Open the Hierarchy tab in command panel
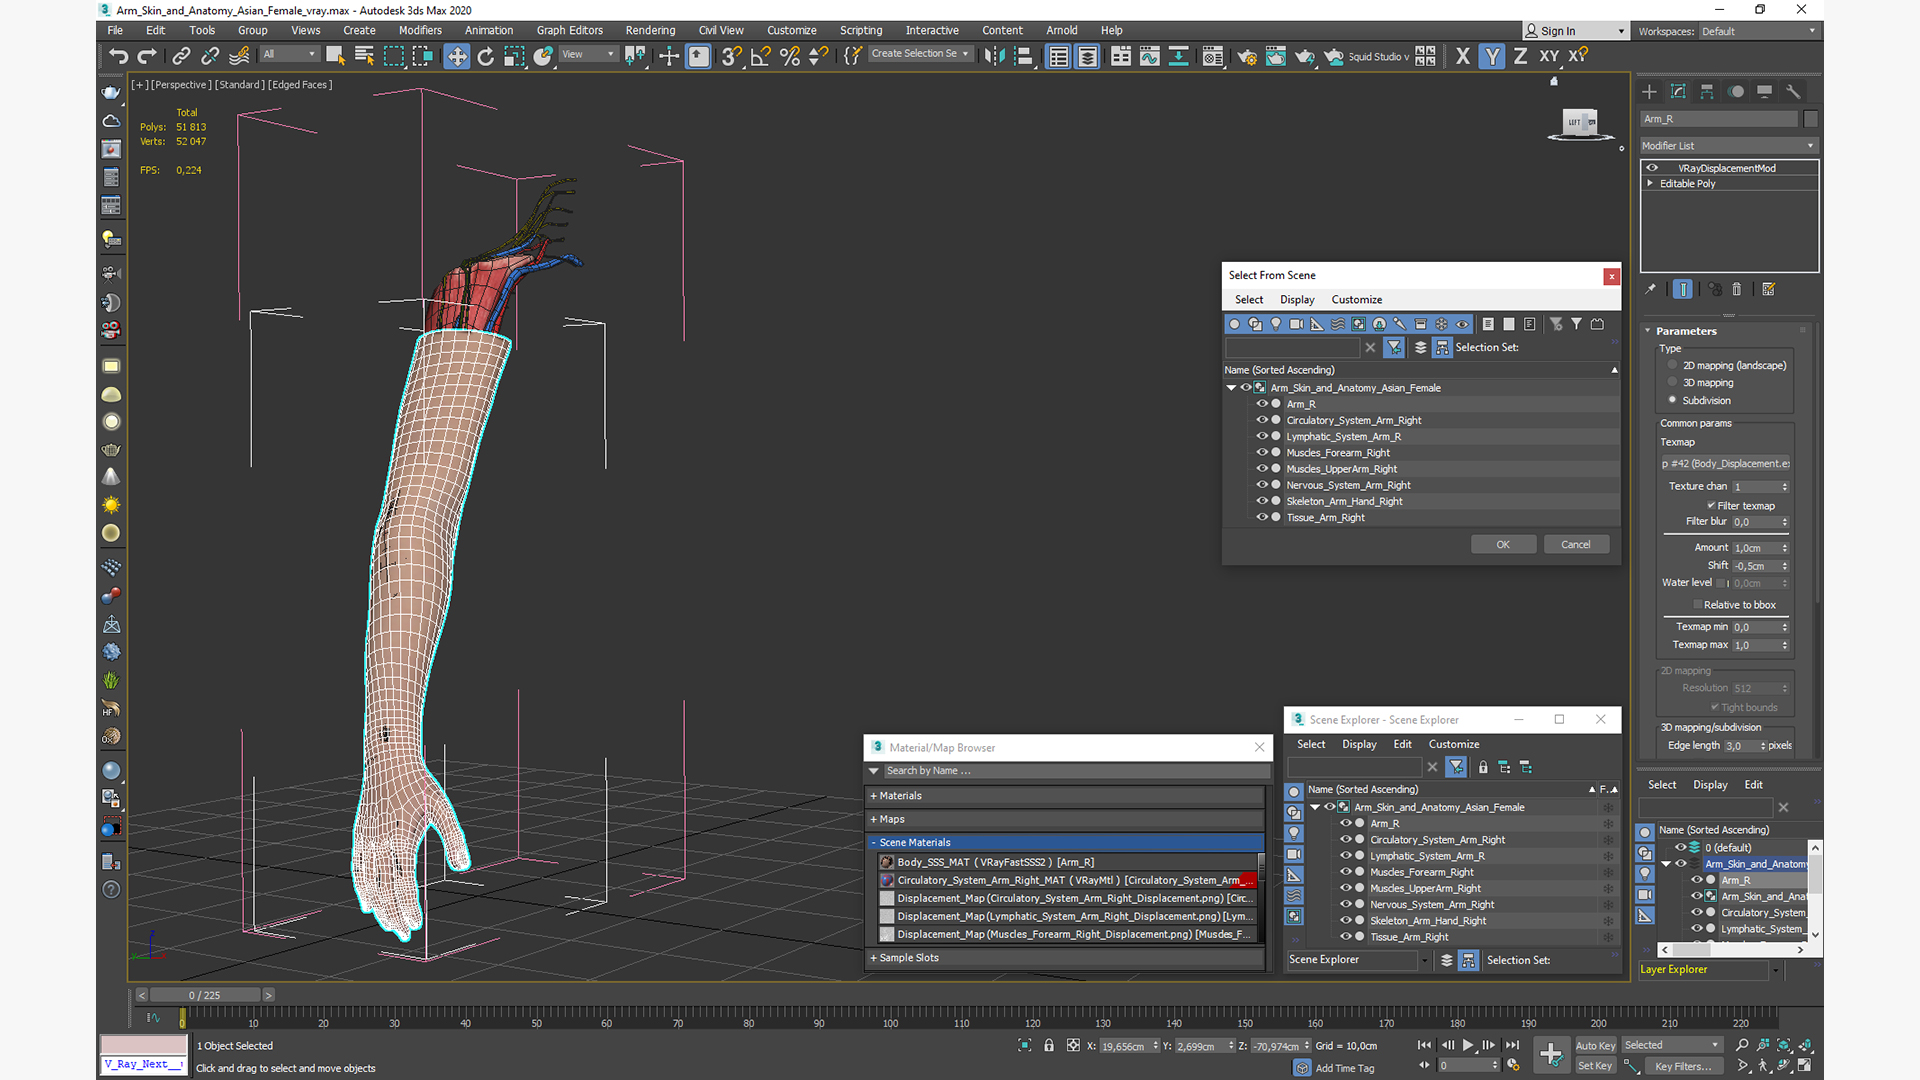The height and width of the screenshot is (1080, 1920). coord(1707,91)
